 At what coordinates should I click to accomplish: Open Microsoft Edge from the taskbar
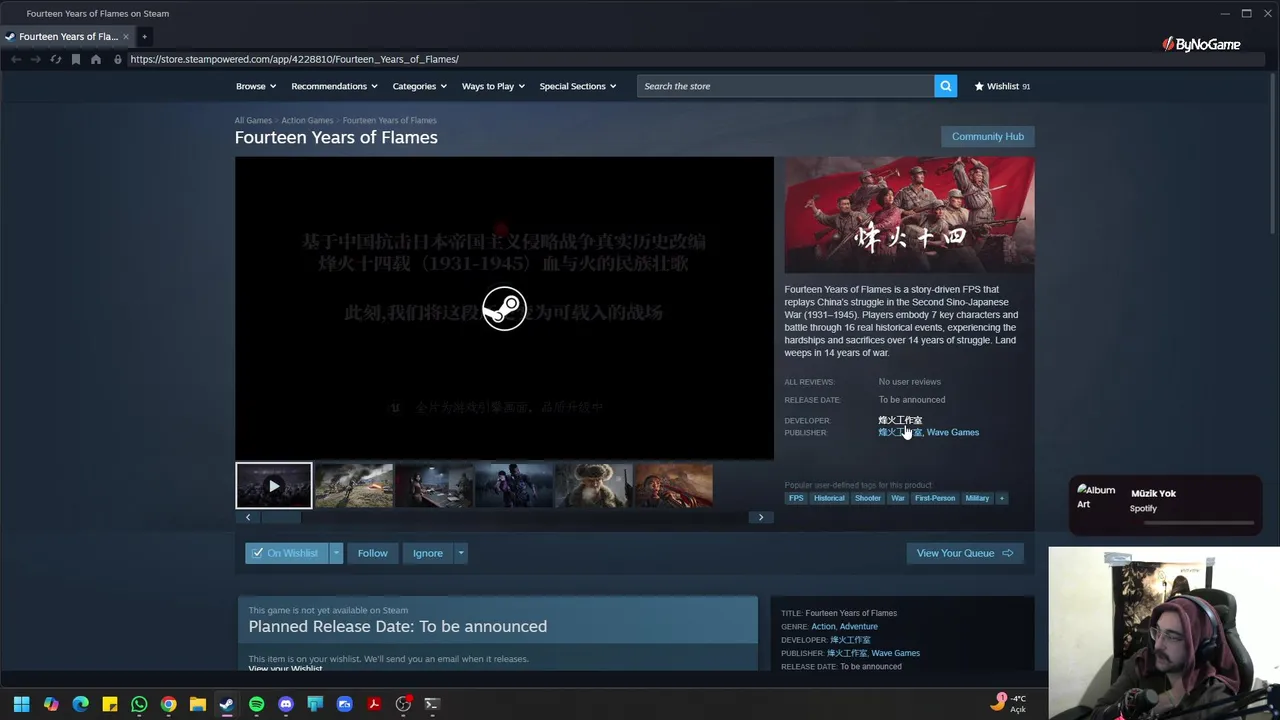pos(81,704)
